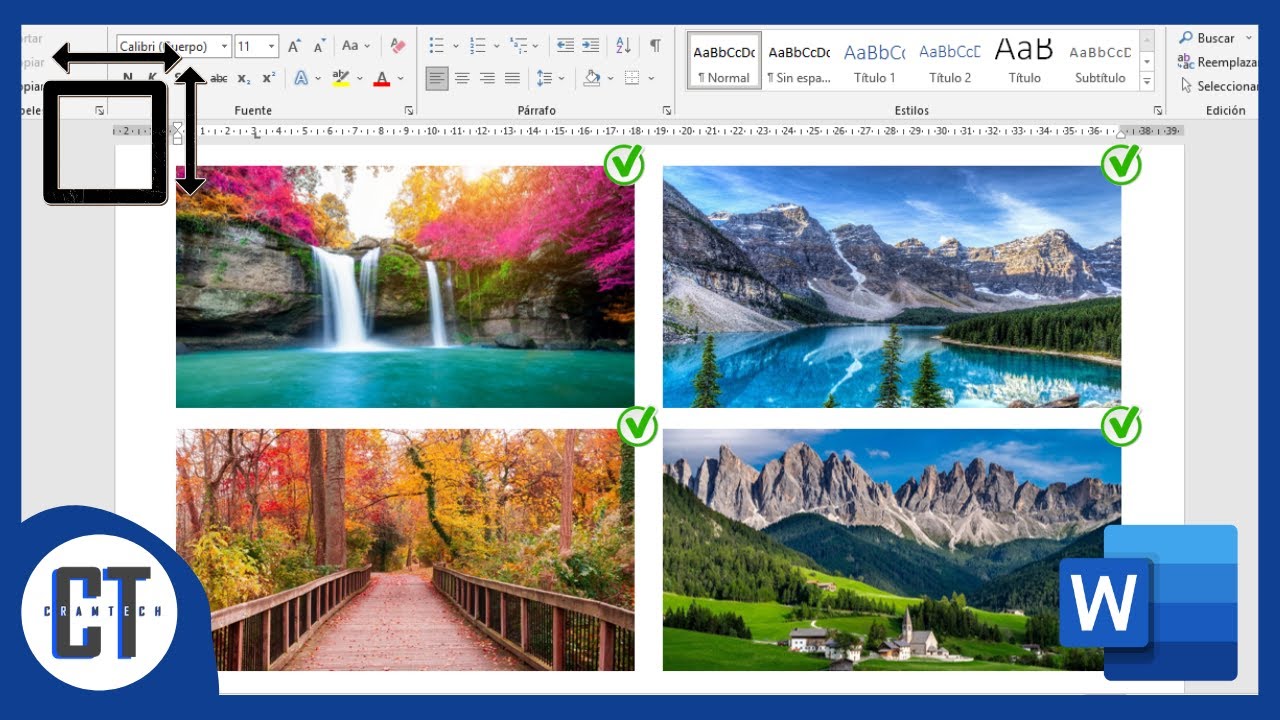This screenshot has height=720, width=1280.
Task: Expand the highlight color dropdown arrow
Action: pos(360,78)
